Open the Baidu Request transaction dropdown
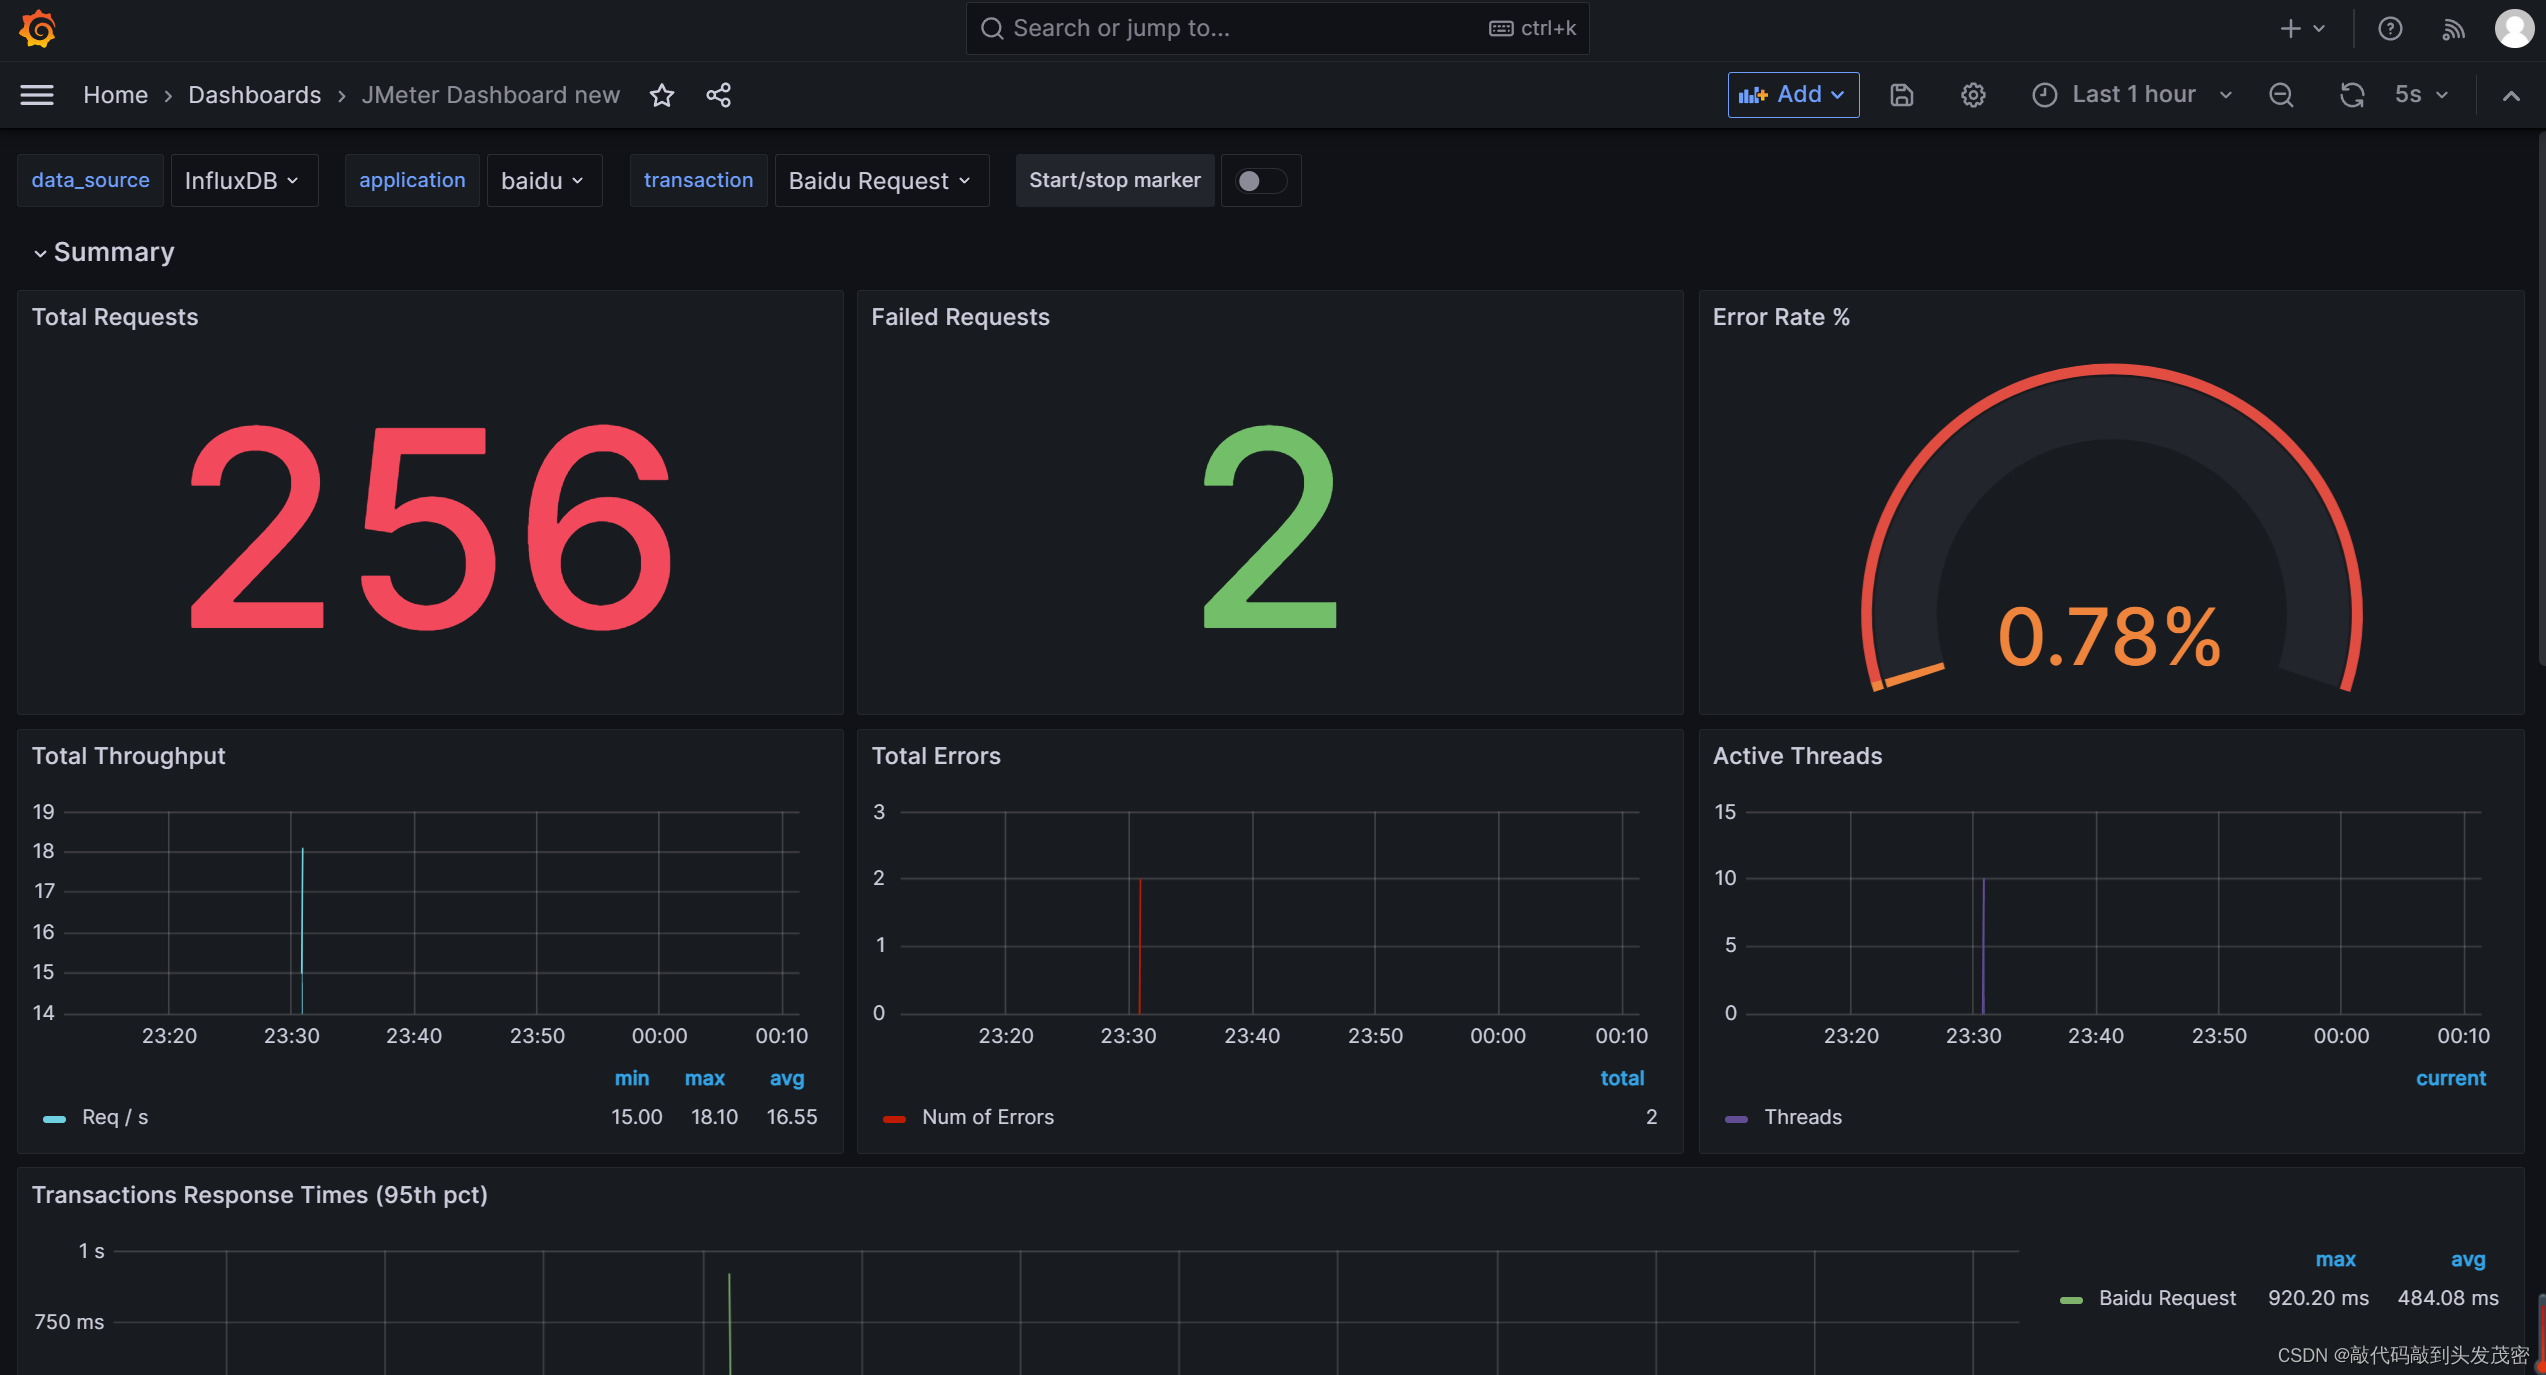Viewport: 2546px width, 1375px height. click(x=880, y=181)
